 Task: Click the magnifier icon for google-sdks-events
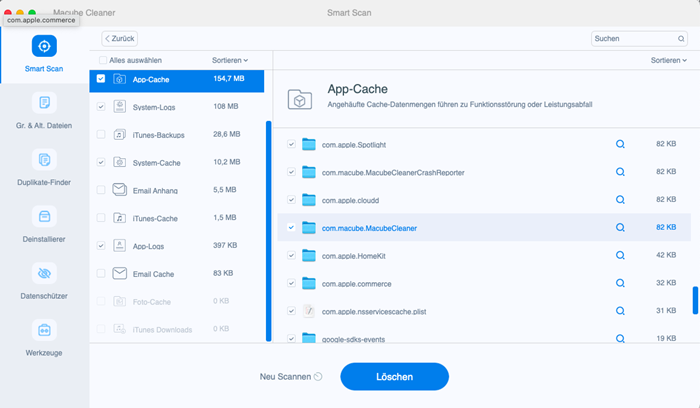point(620,338)
